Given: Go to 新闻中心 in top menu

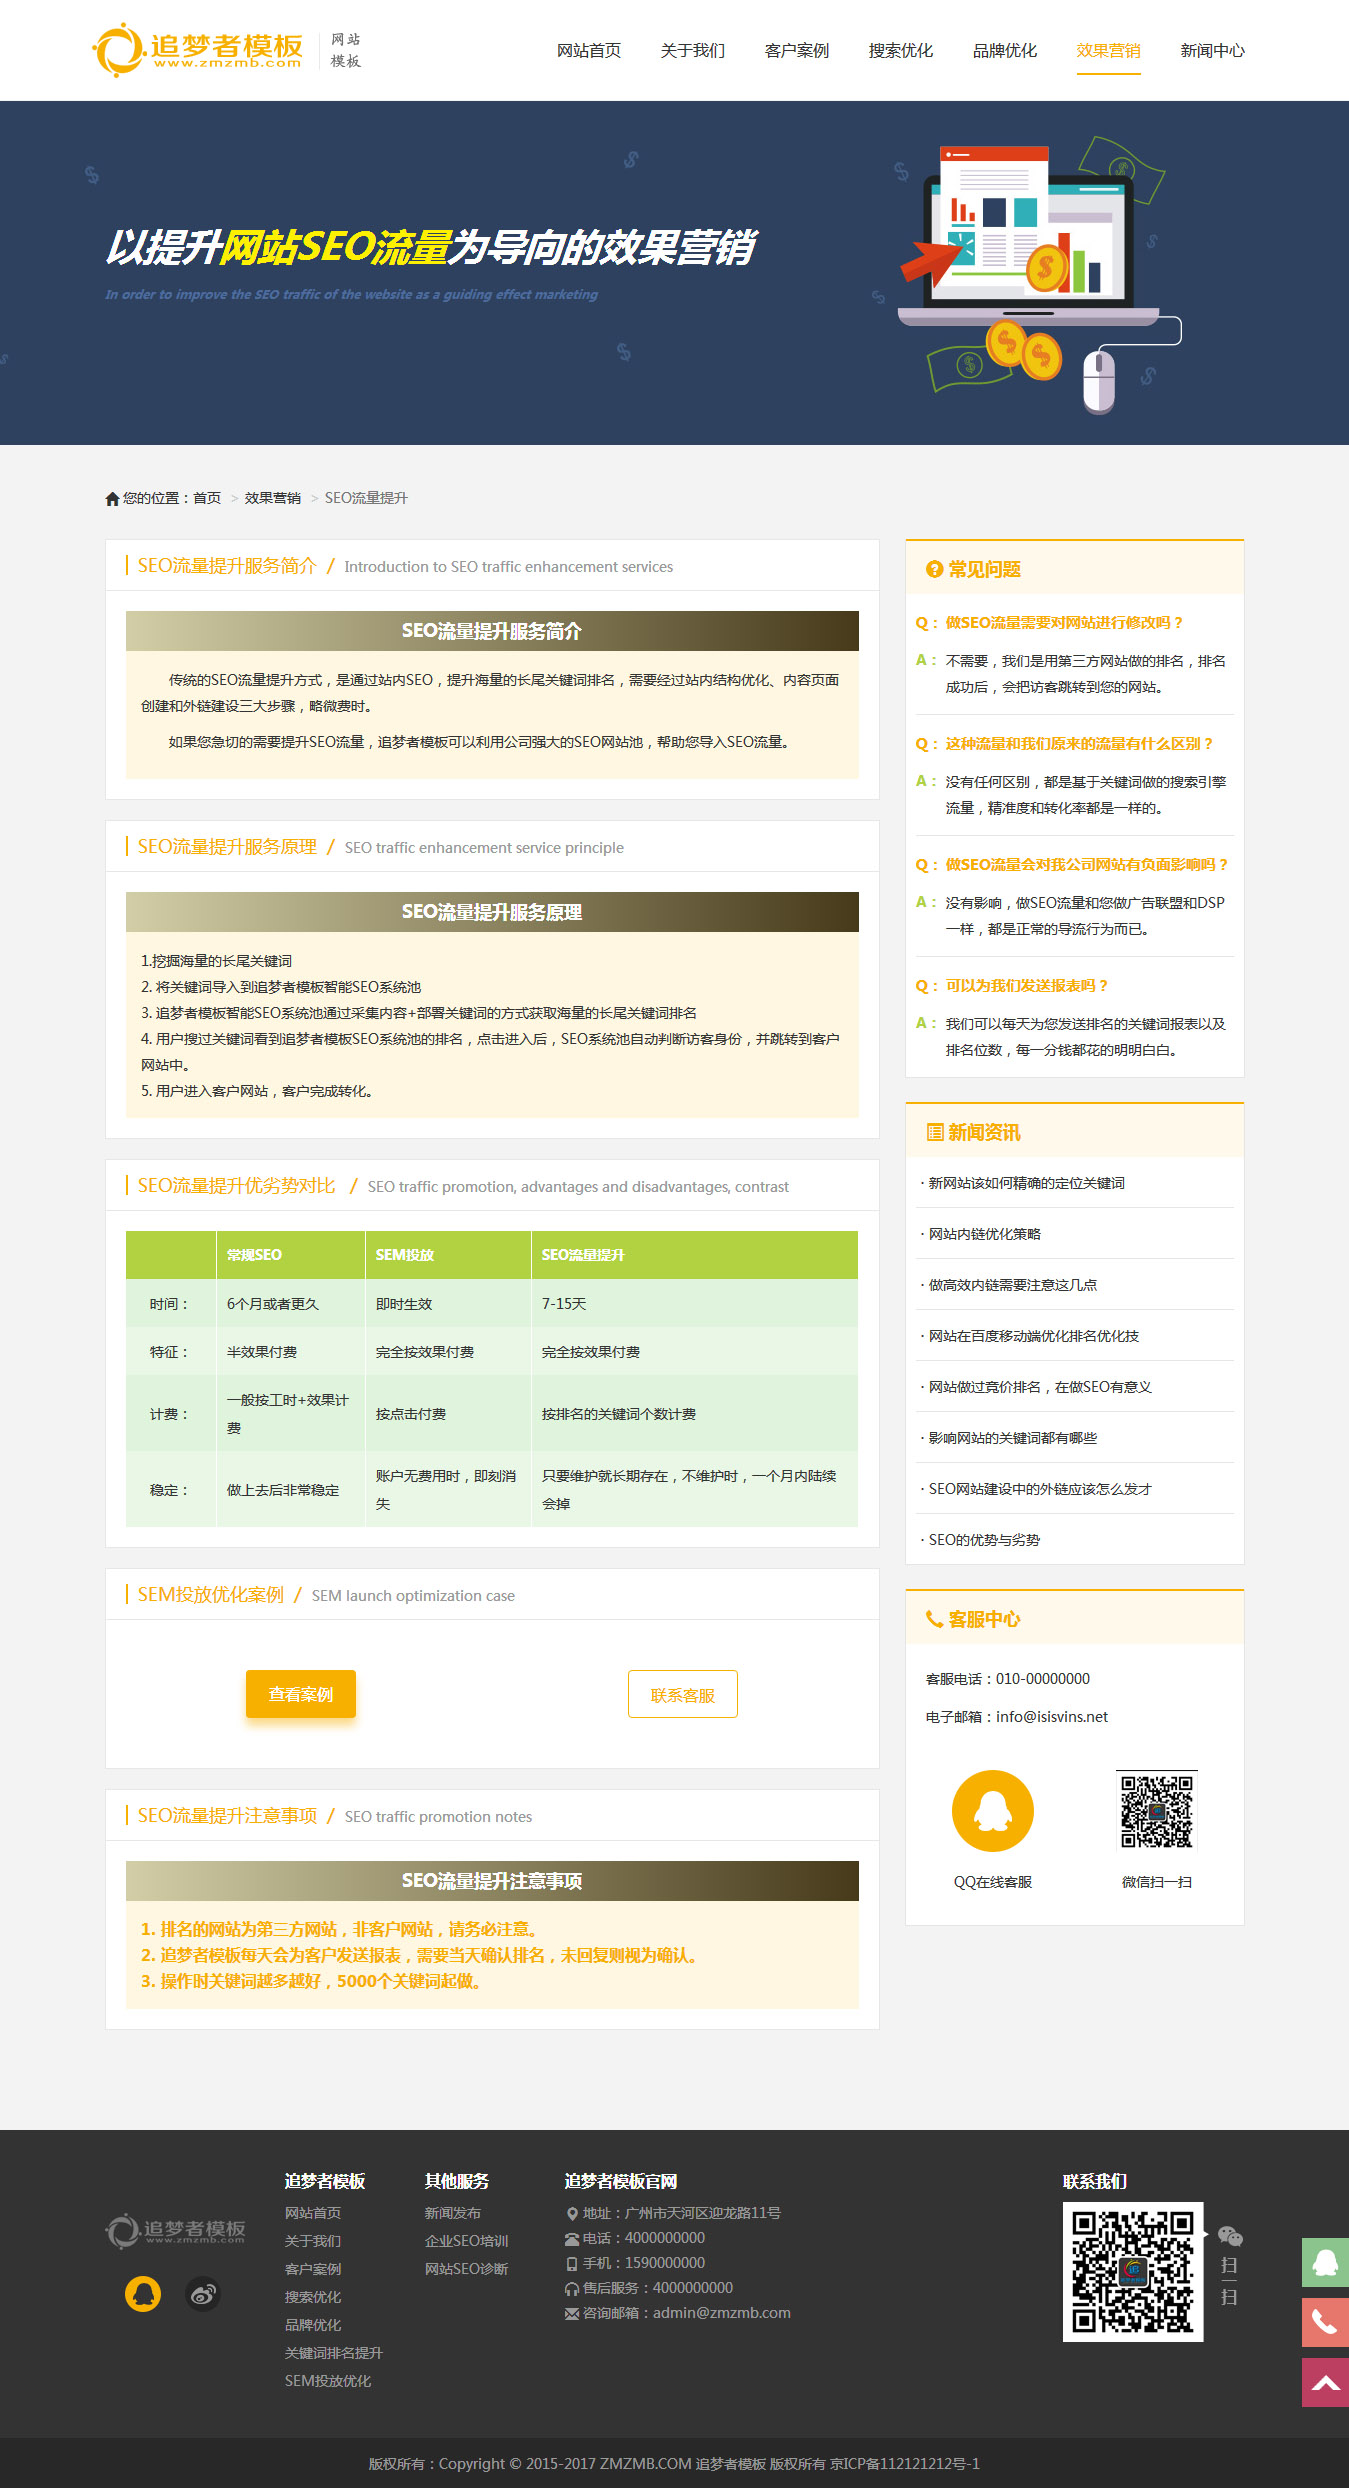Looking at the screenshot, I should (x=1212, y=51).
